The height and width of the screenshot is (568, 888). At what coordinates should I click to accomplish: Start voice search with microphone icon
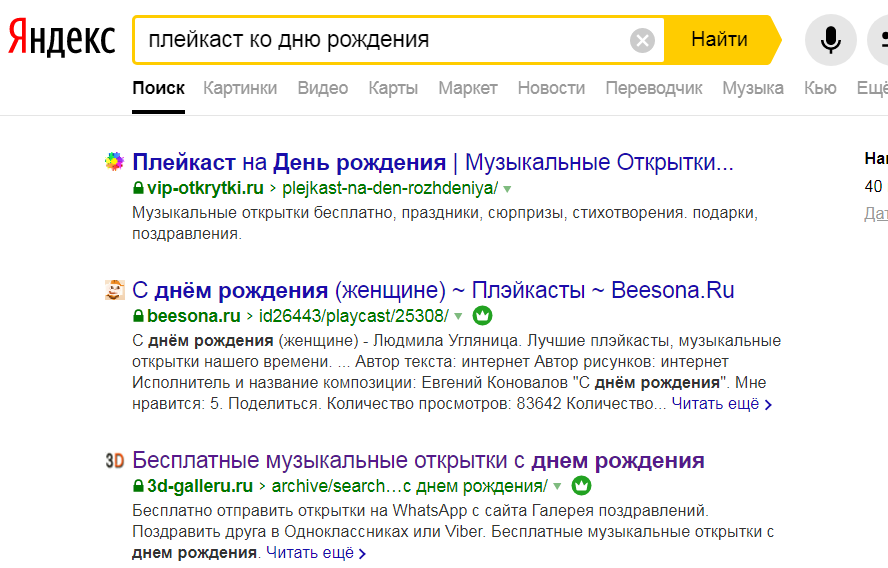pos(830,40)
